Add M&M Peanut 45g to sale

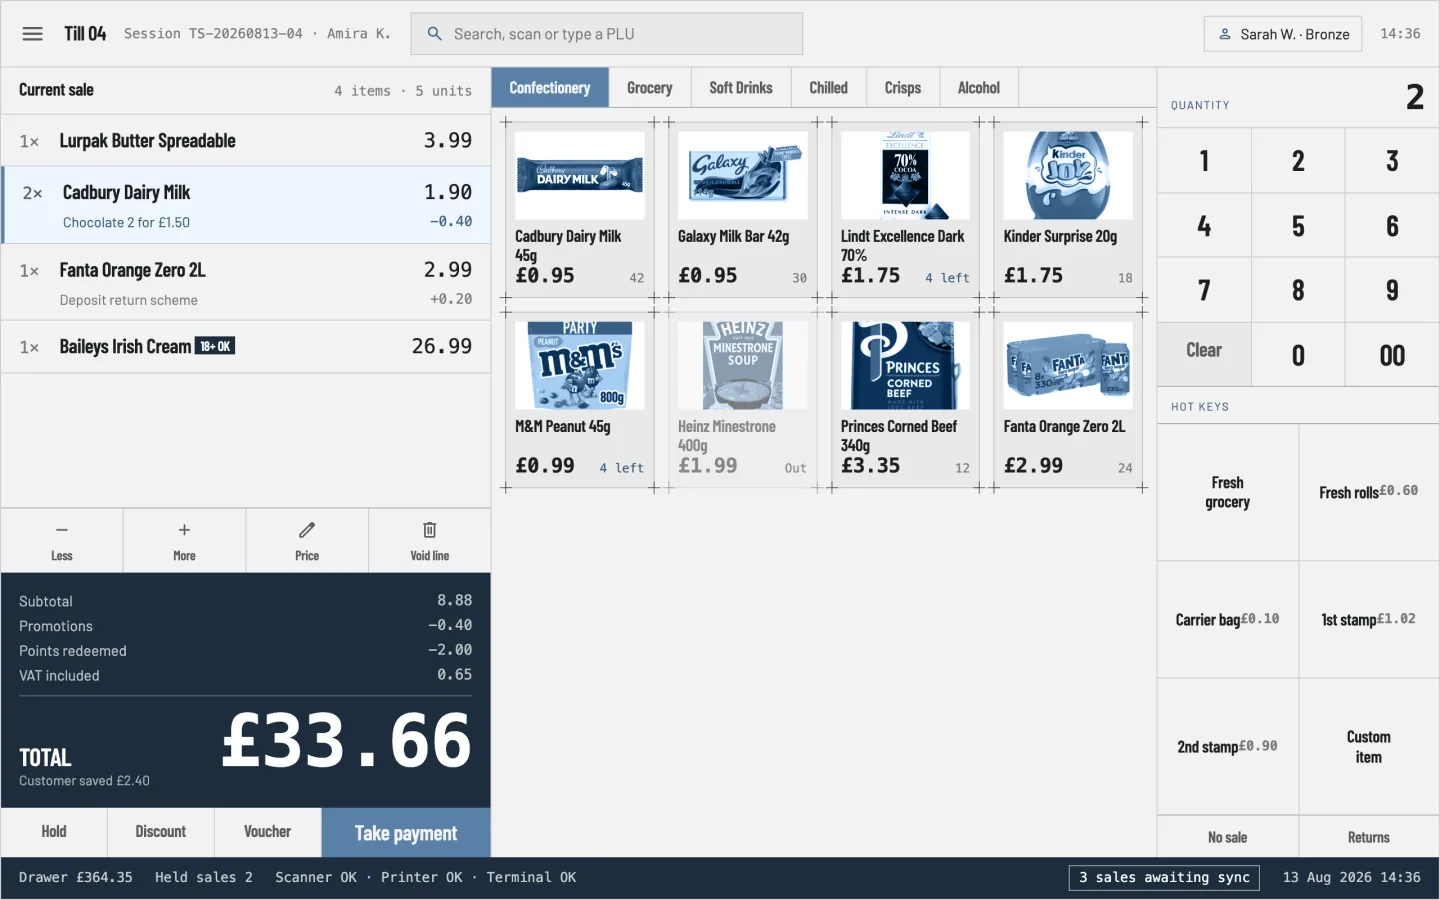coord(580,400)
